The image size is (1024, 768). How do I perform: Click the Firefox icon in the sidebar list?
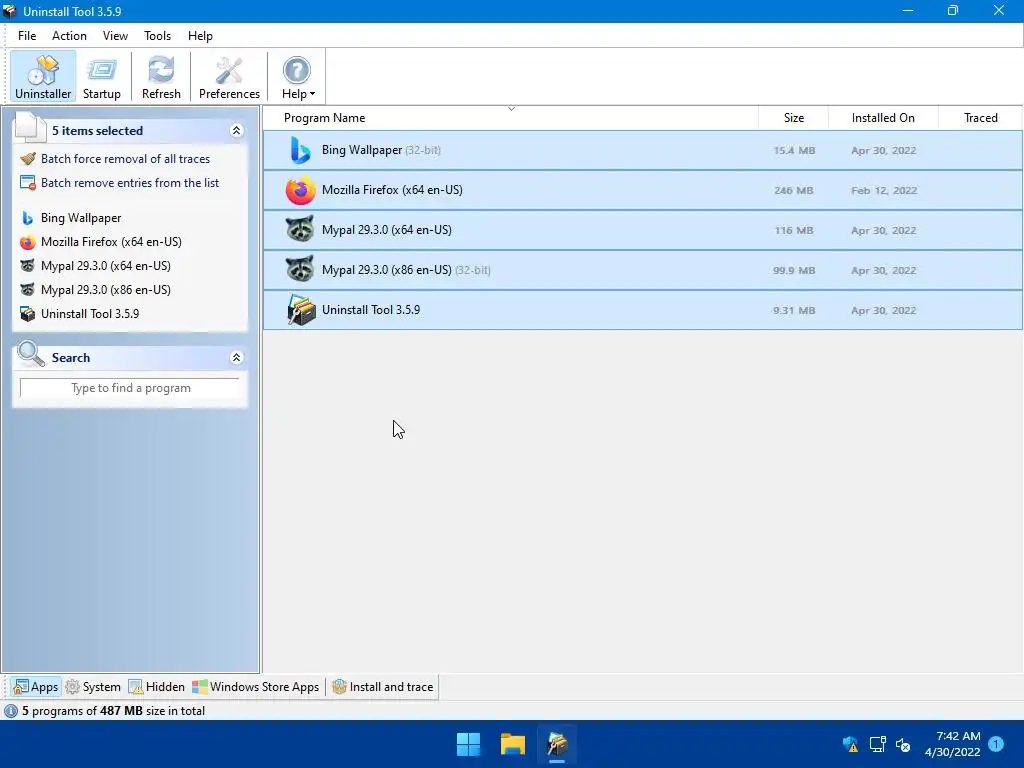[27, 242]
